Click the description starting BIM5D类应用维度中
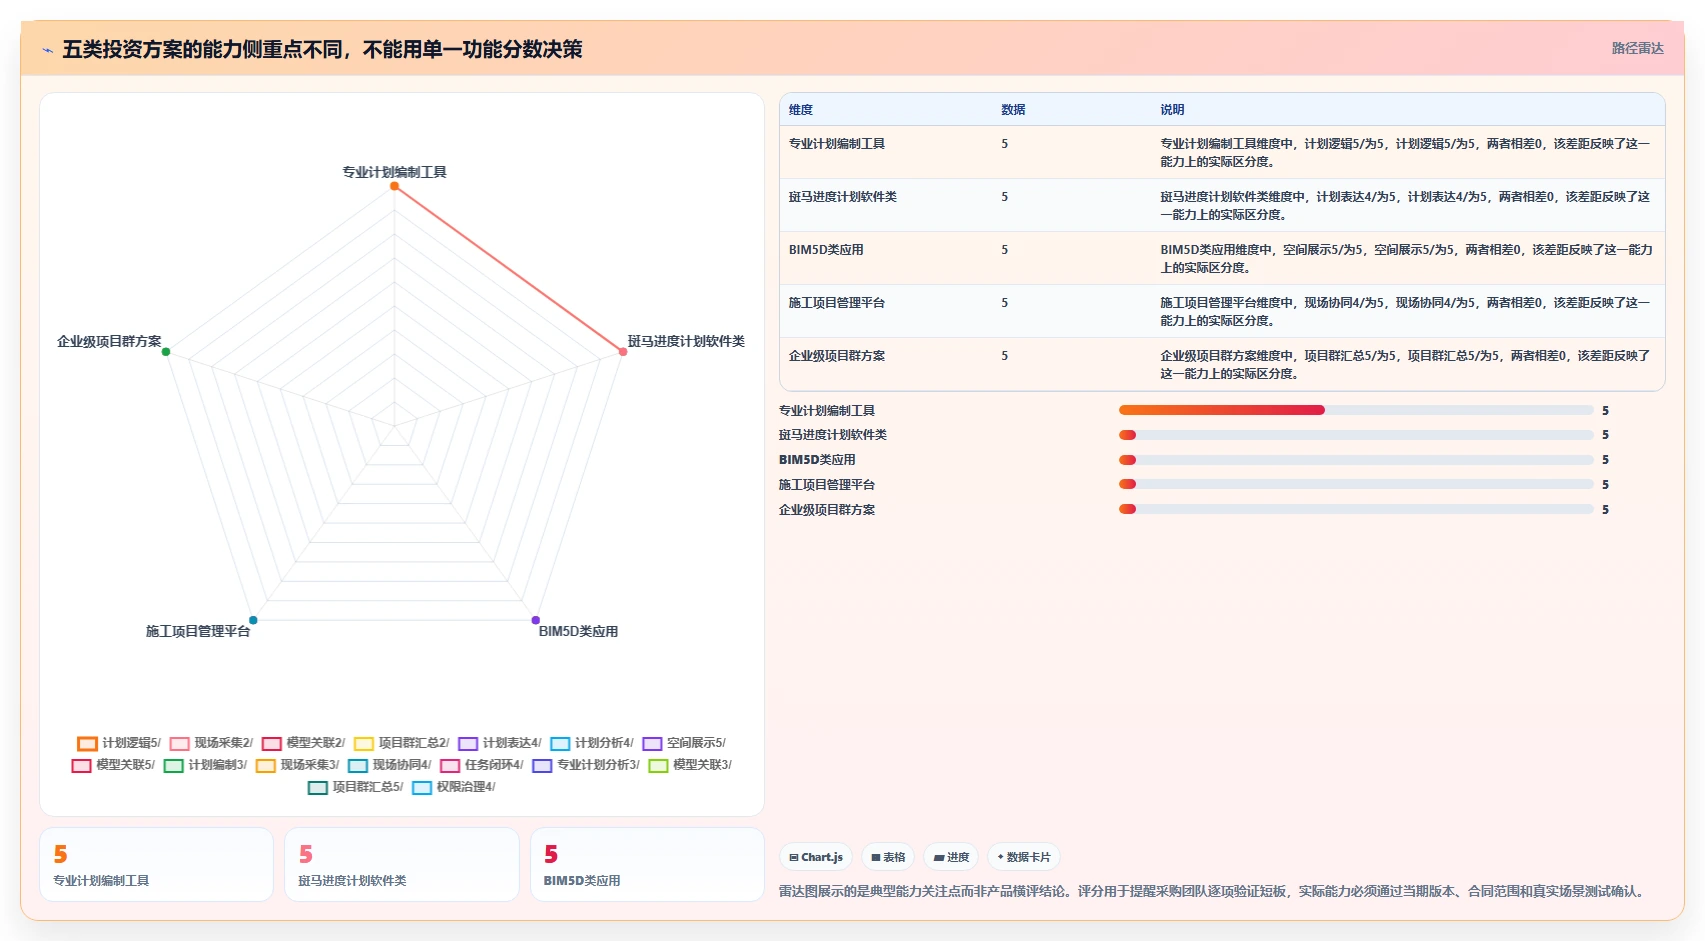This screenshot has height=941, width=1705. point(1406,259)
